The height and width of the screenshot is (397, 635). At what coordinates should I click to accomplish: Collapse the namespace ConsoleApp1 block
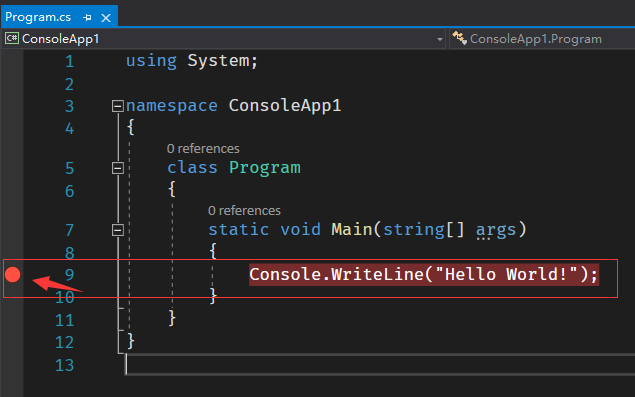coord(117,106)
